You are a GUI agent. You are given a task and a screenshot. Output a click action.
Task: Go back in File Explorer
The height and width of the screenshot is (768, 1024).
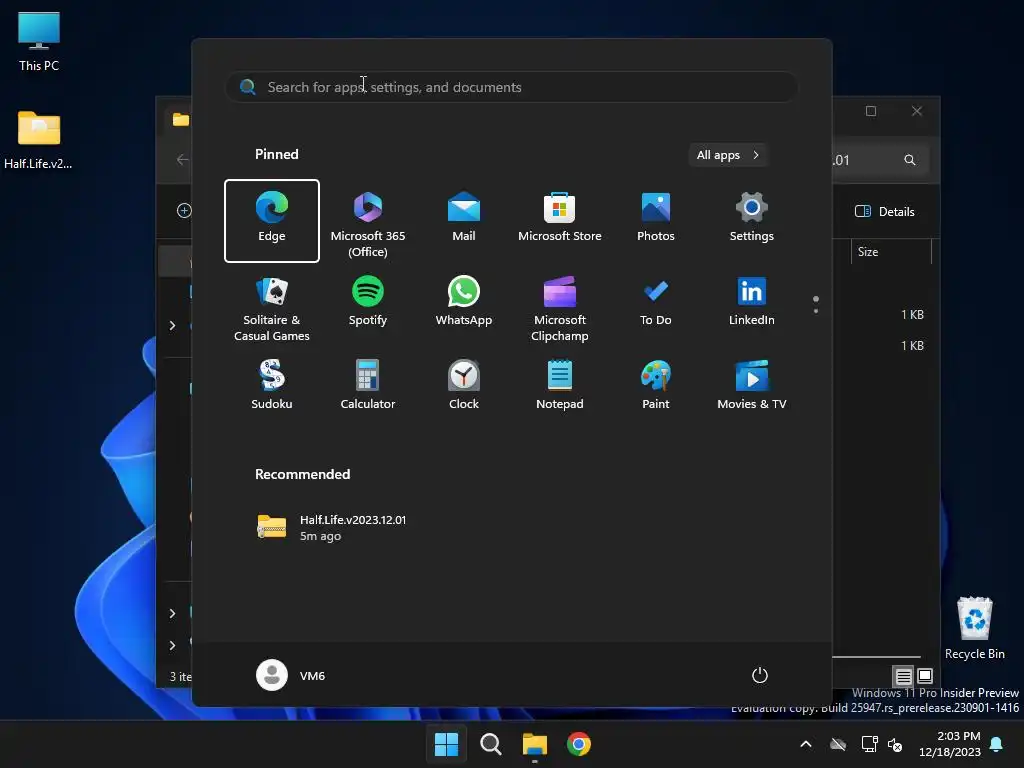tap(182, 160)
